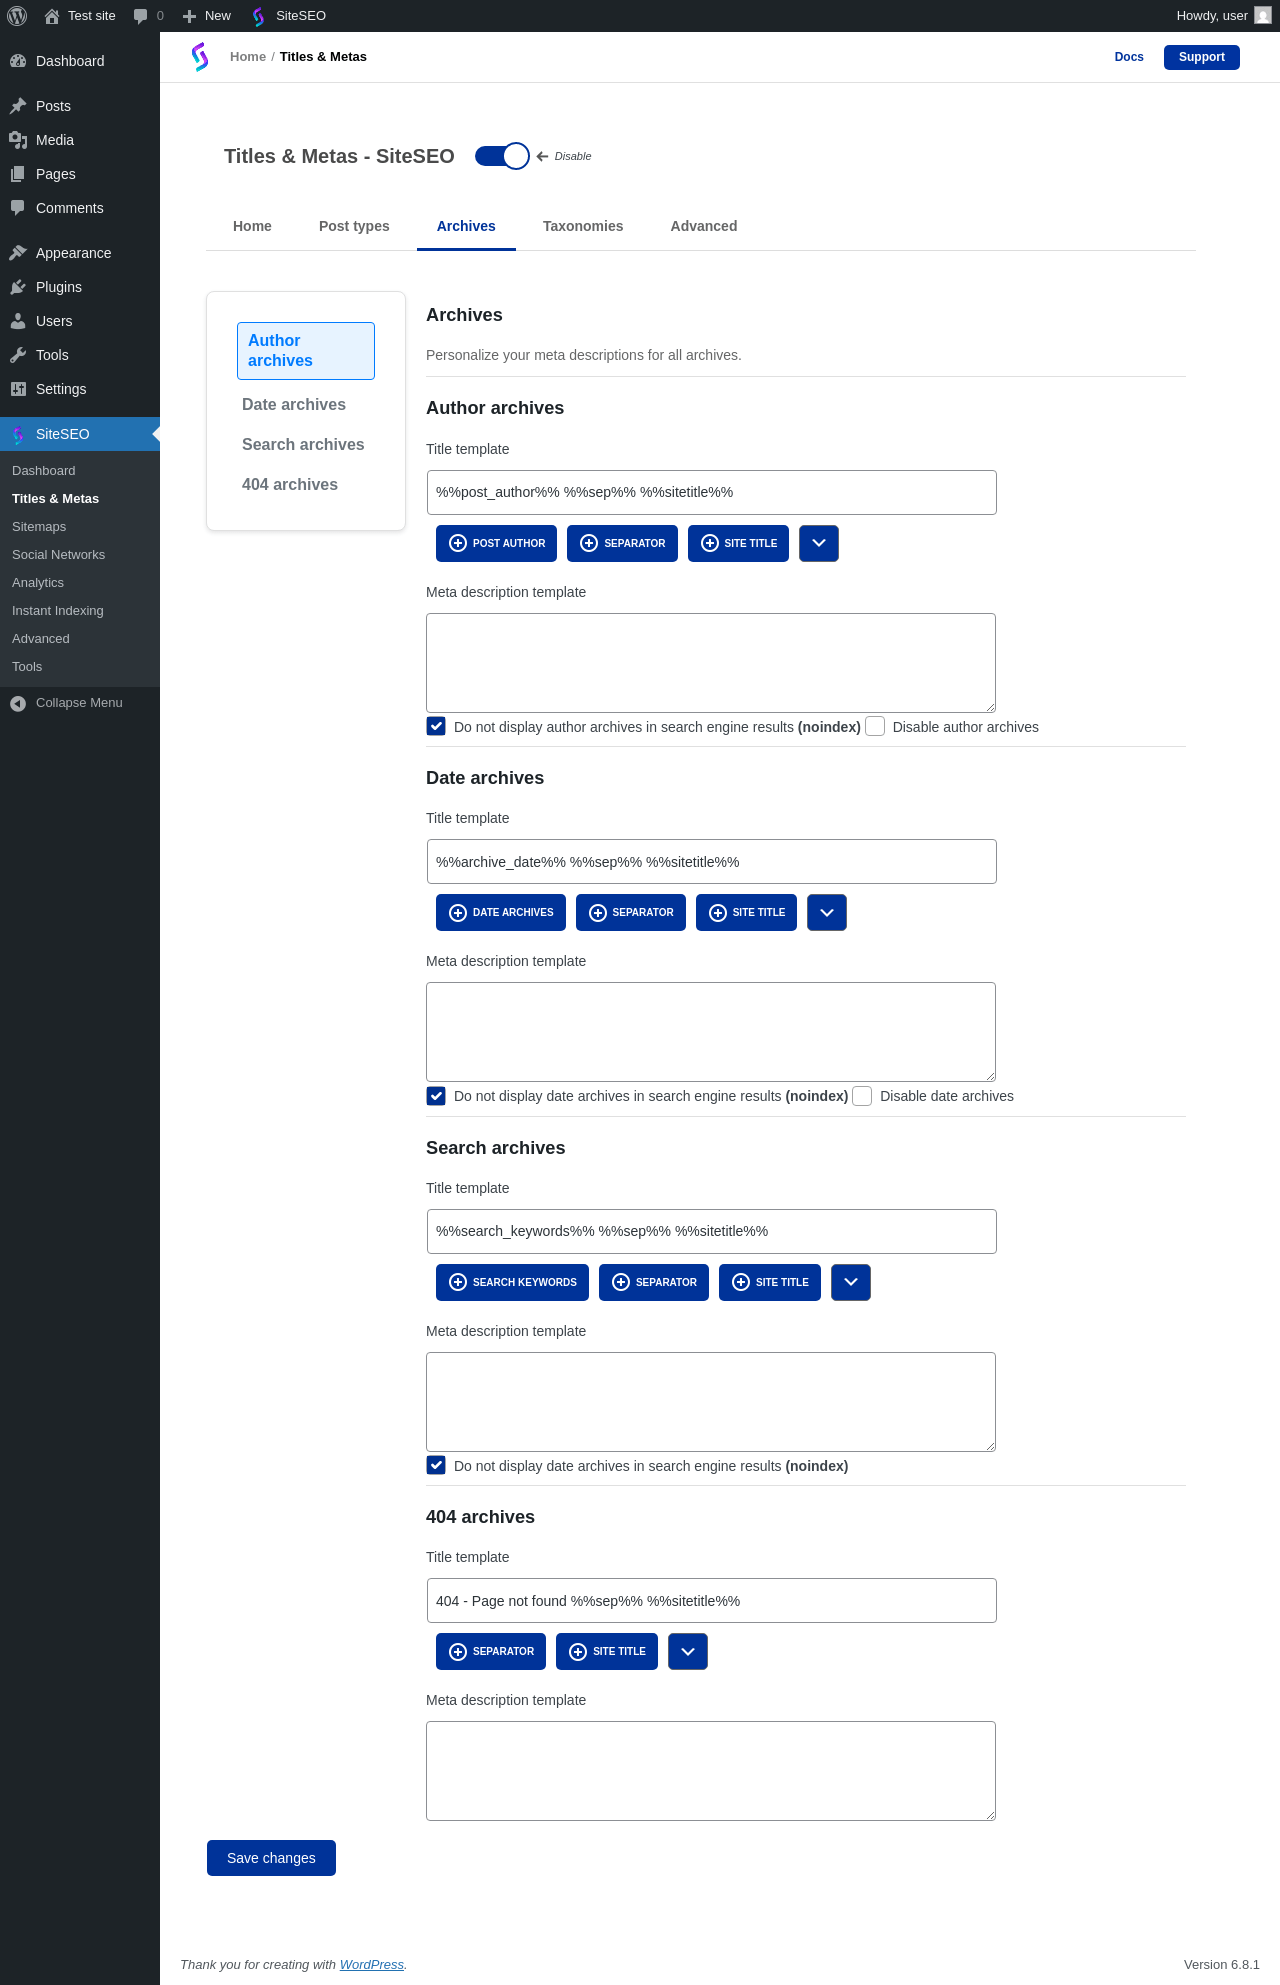The width and height of the screenshot is (1280, 1985).
Task: Jump to Search archives section link
Action: tap(303, 444)
